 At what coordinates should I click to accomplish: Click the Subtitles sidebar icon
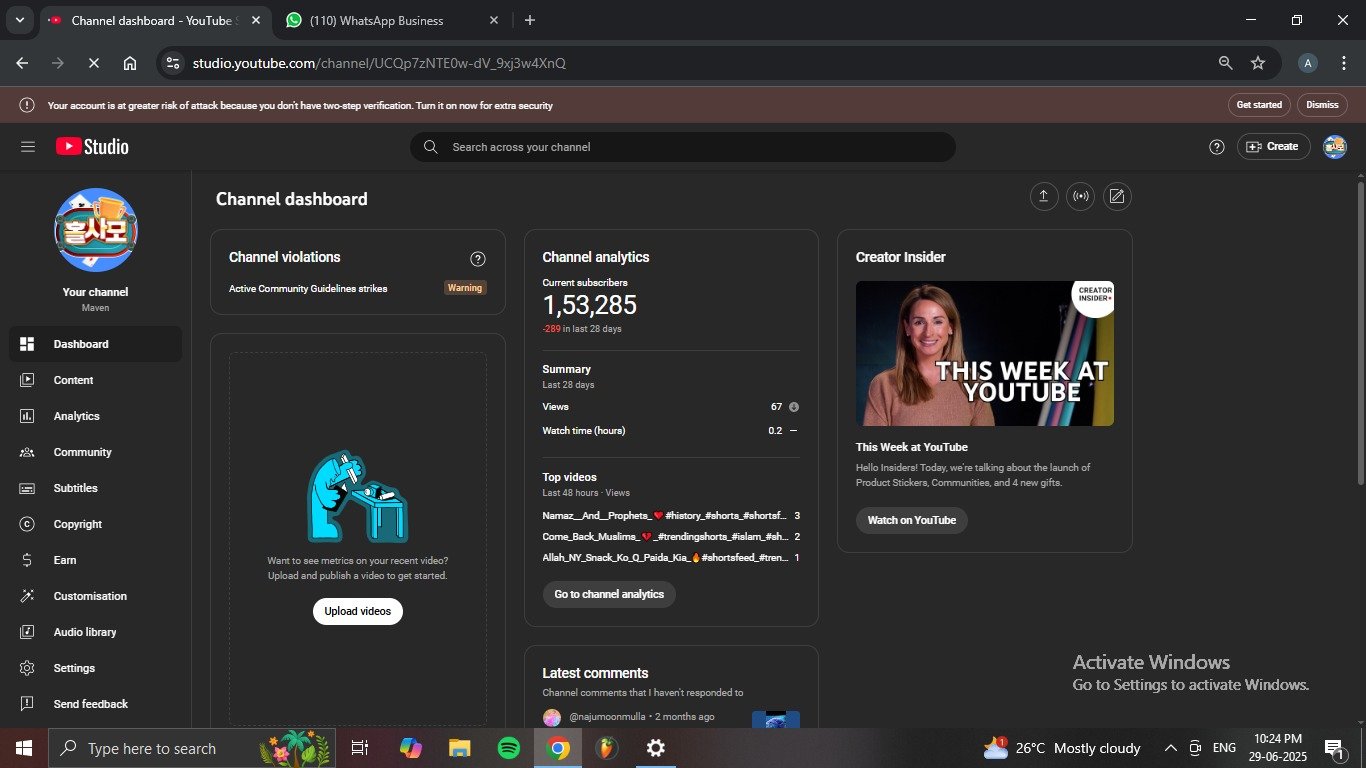pos(27,488)
